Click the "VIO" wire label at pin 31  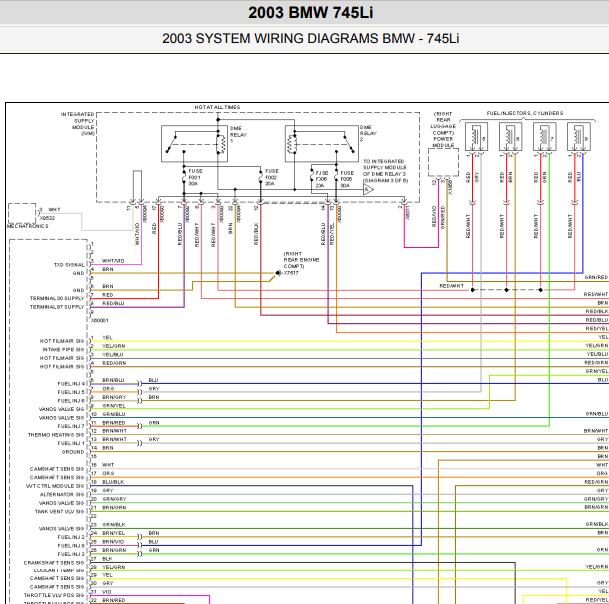[x=107, y=592]
